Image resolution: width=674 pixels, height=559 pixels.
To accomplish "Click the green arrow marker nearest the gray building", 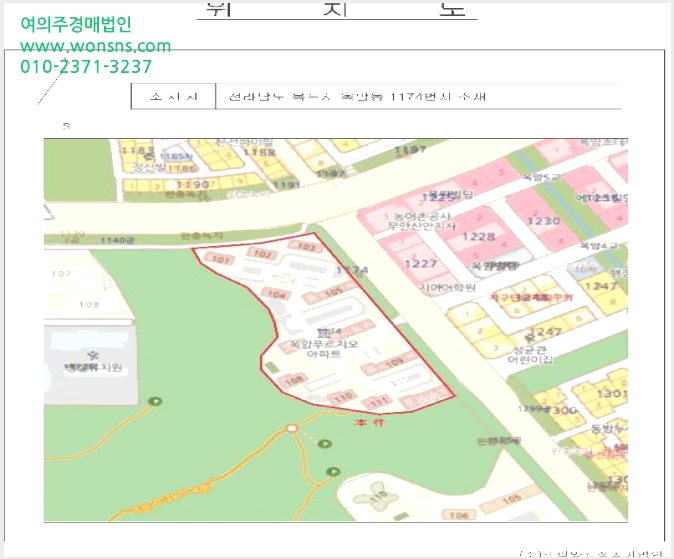I will [155, 401].
